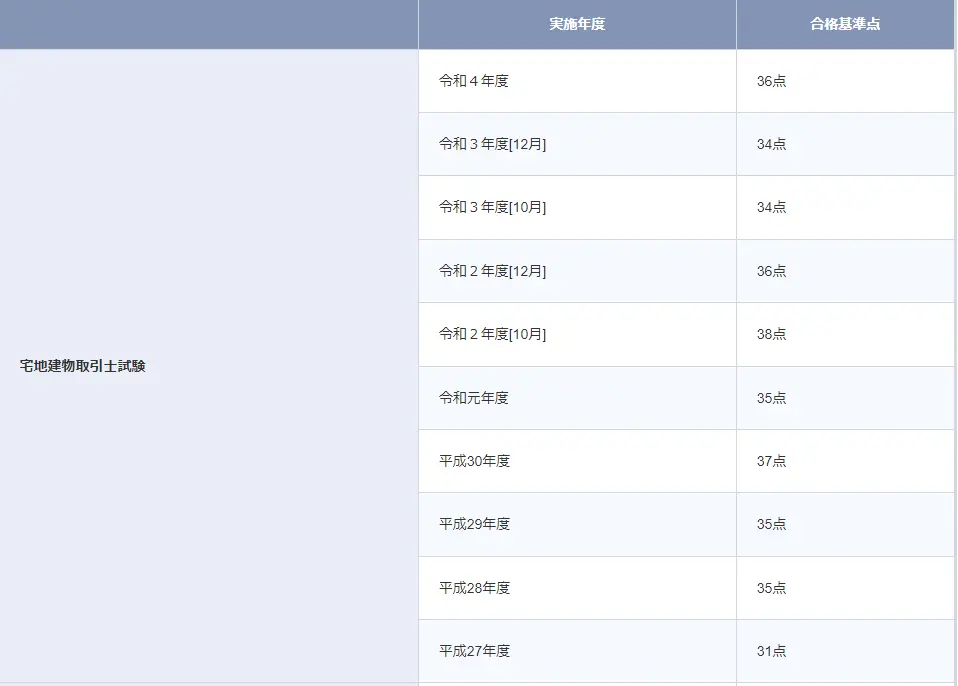The height and width of the screenshot is (686, 958).
Task: Select the 令和３年度[10月] cell
Action: (577, 208)
